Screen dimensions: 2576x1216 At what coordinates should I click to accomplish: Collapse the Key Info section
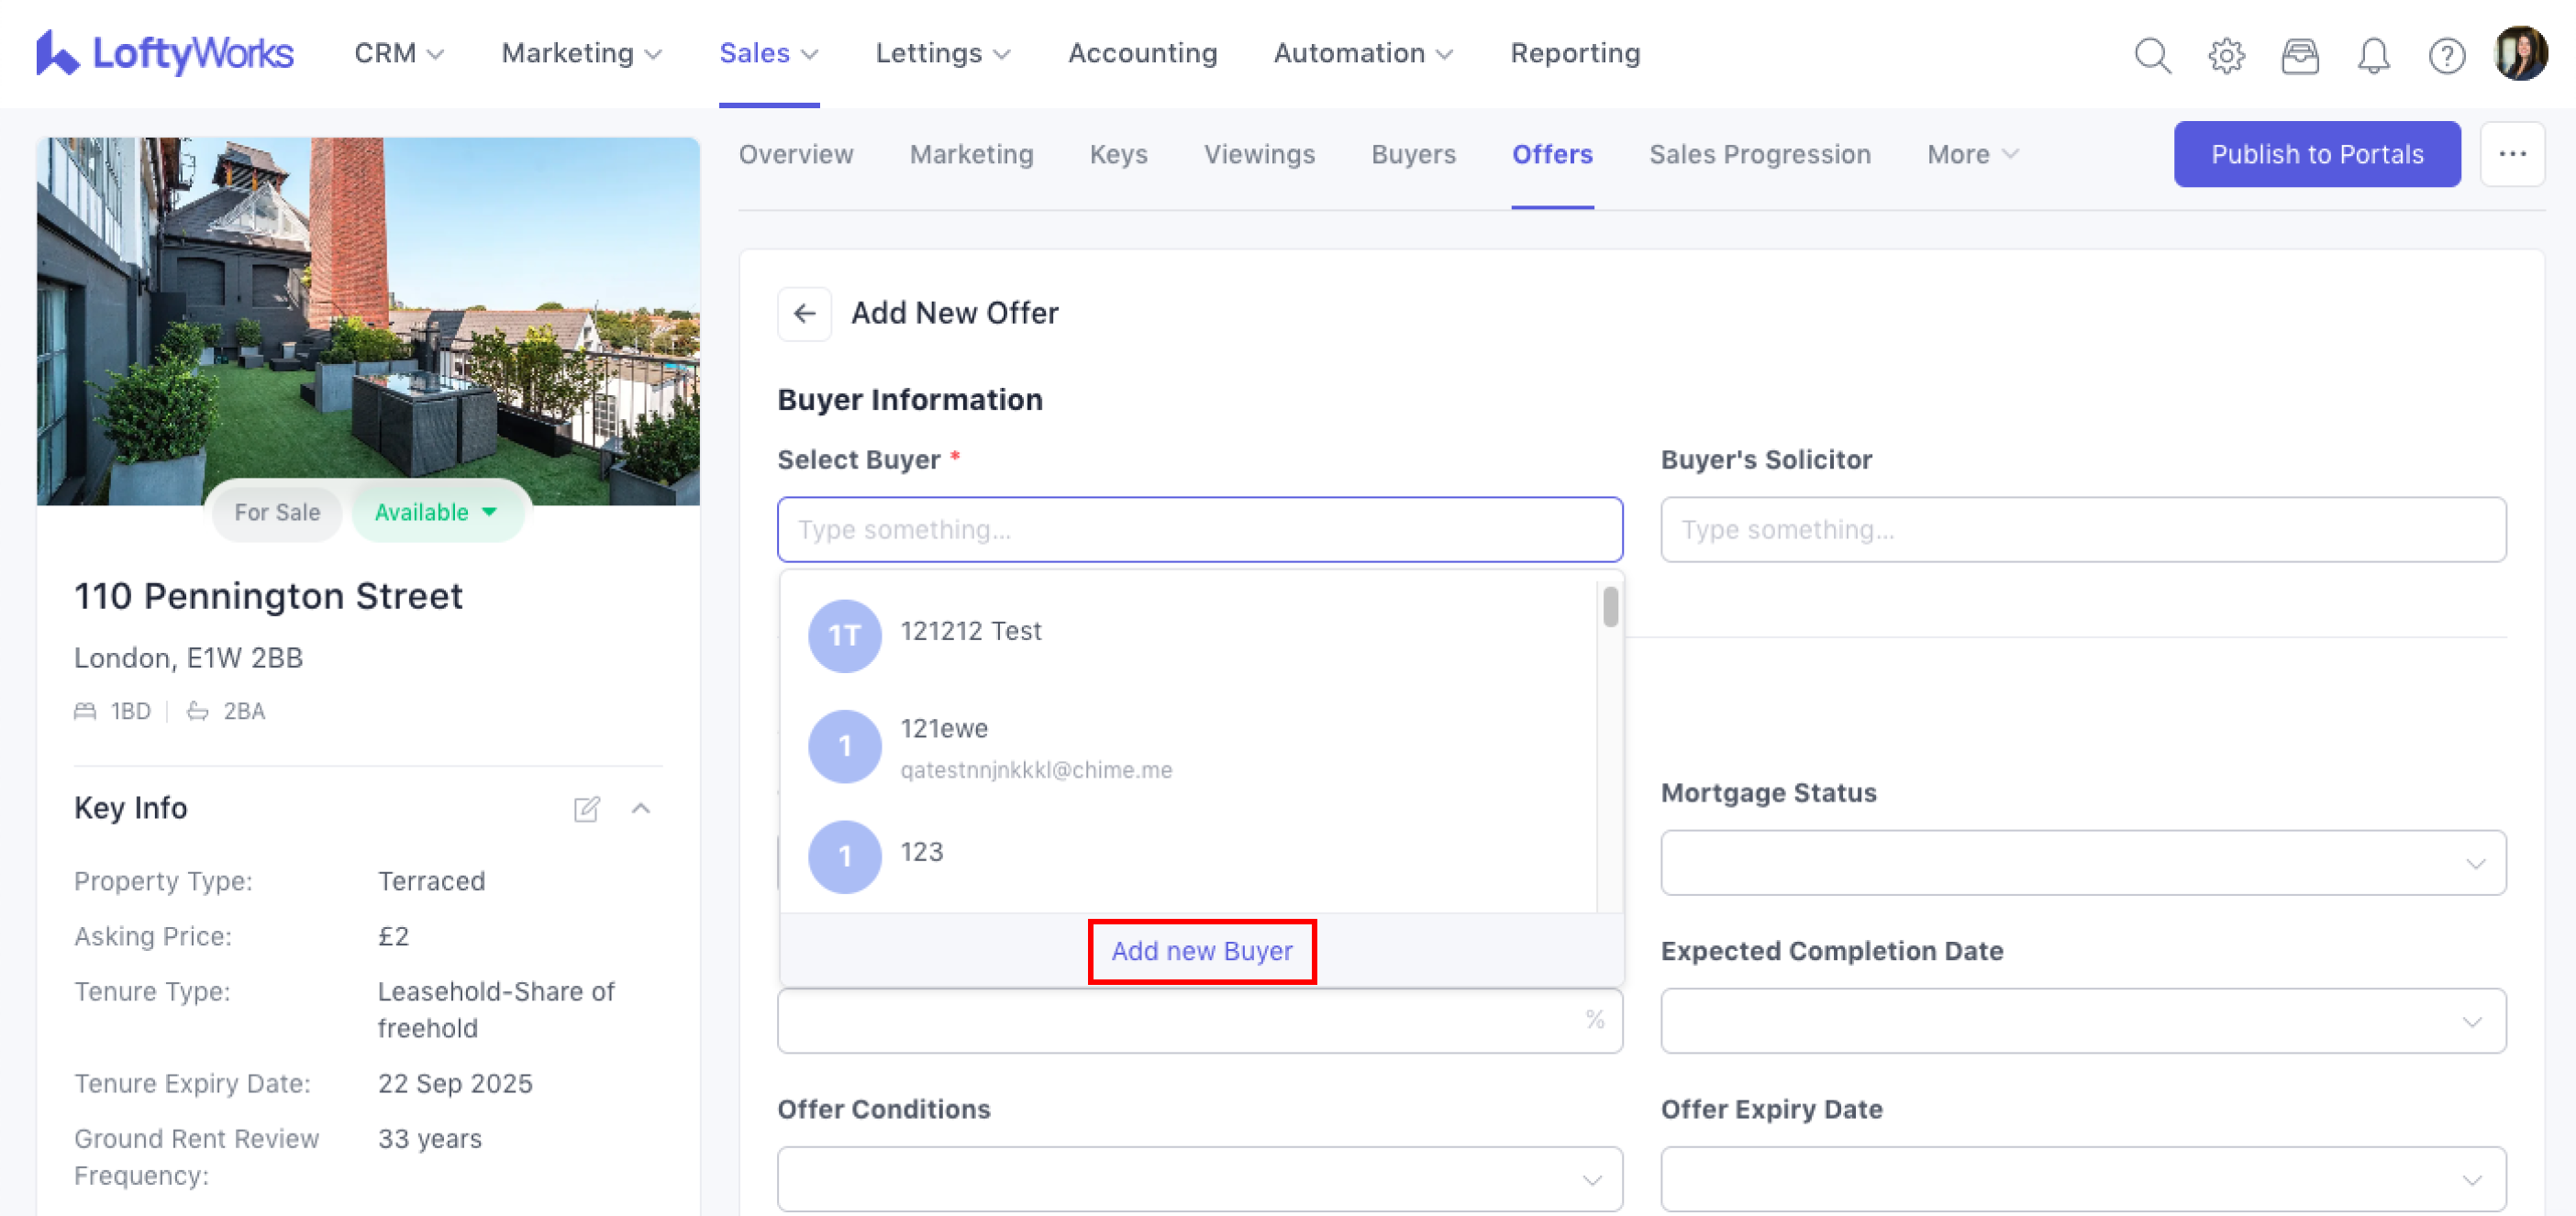coord(641,808)
